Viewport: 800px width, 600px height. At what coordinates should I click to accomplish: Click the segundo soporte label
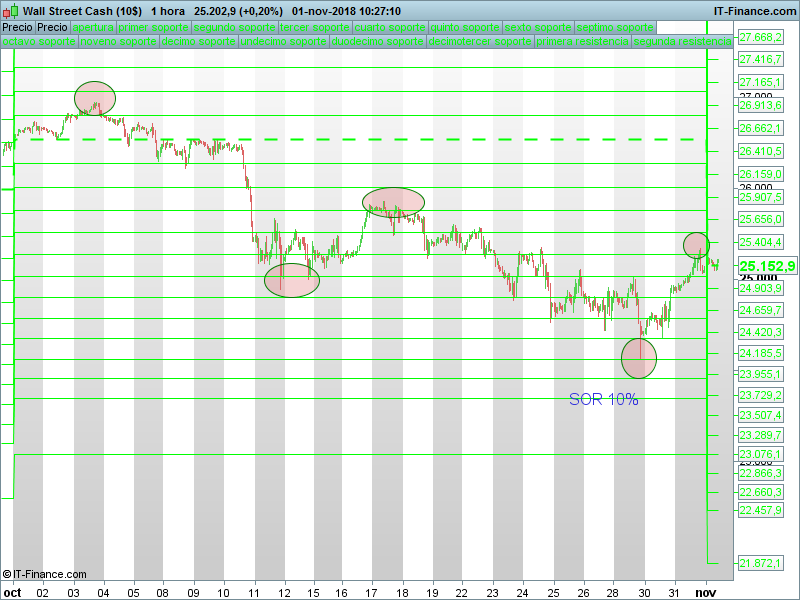pyautogui.click(x=234, y=28)
